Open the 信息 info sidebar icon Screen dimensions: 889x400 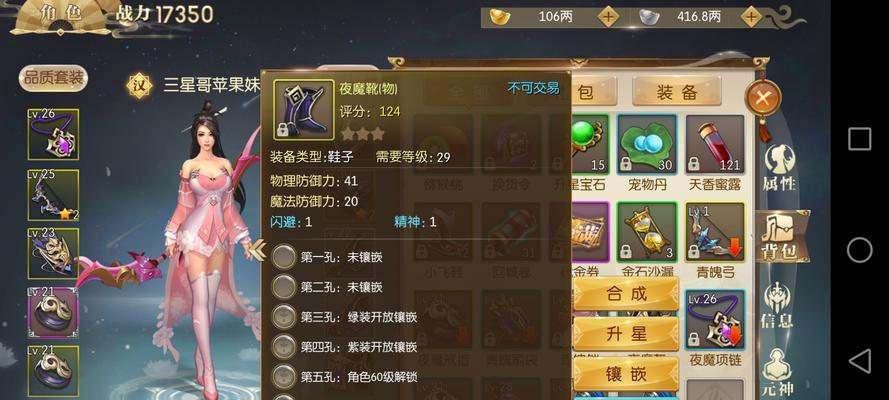(x=776, y=305)
